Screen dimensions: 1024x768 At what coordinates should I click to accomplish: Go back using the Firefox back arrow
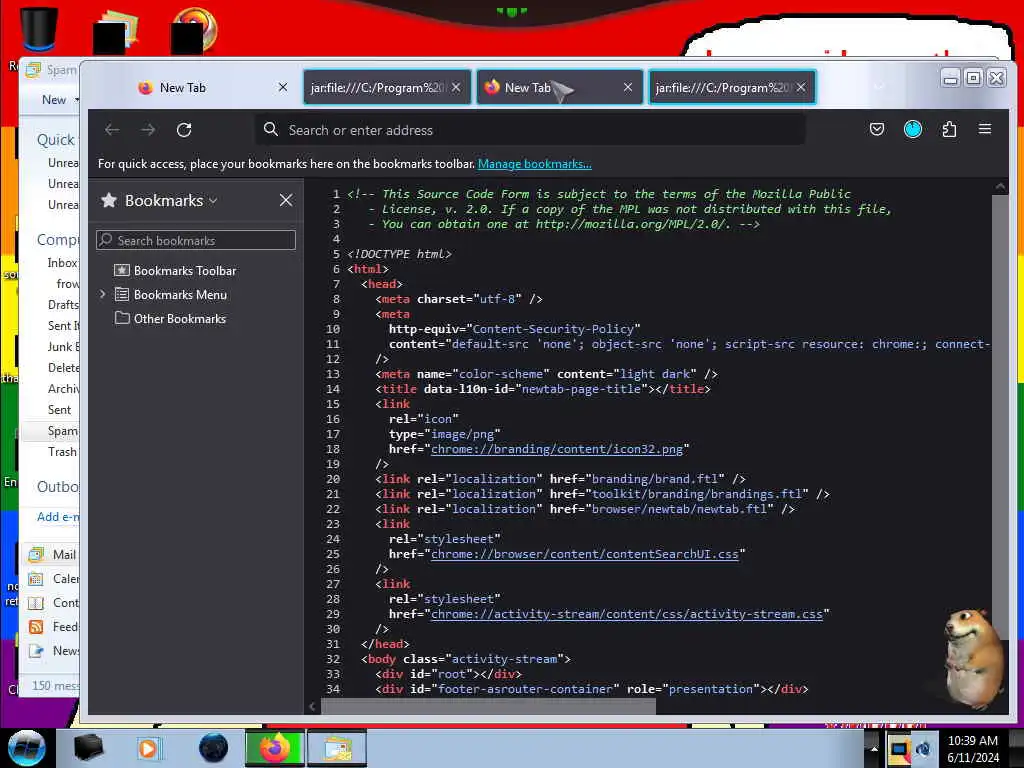(112, 130)
